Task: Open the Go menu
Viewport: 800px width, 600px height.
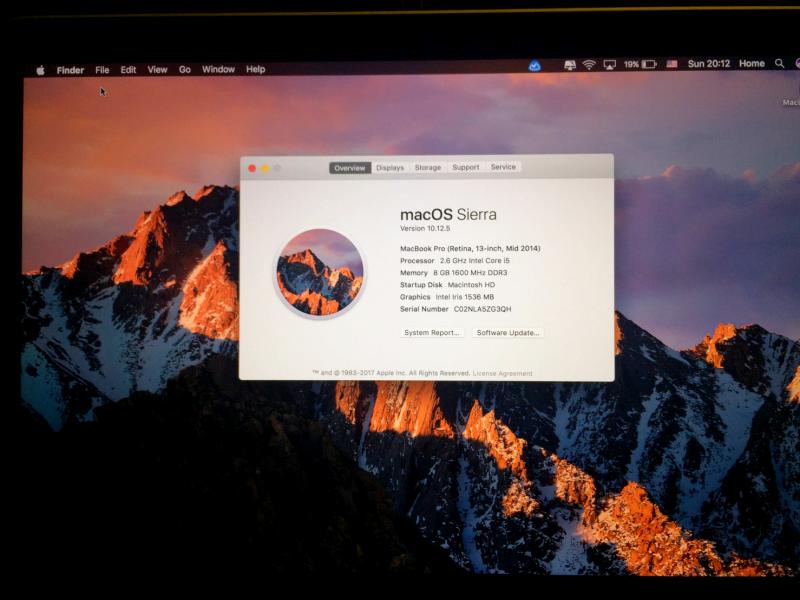Action: coord(185,69)
